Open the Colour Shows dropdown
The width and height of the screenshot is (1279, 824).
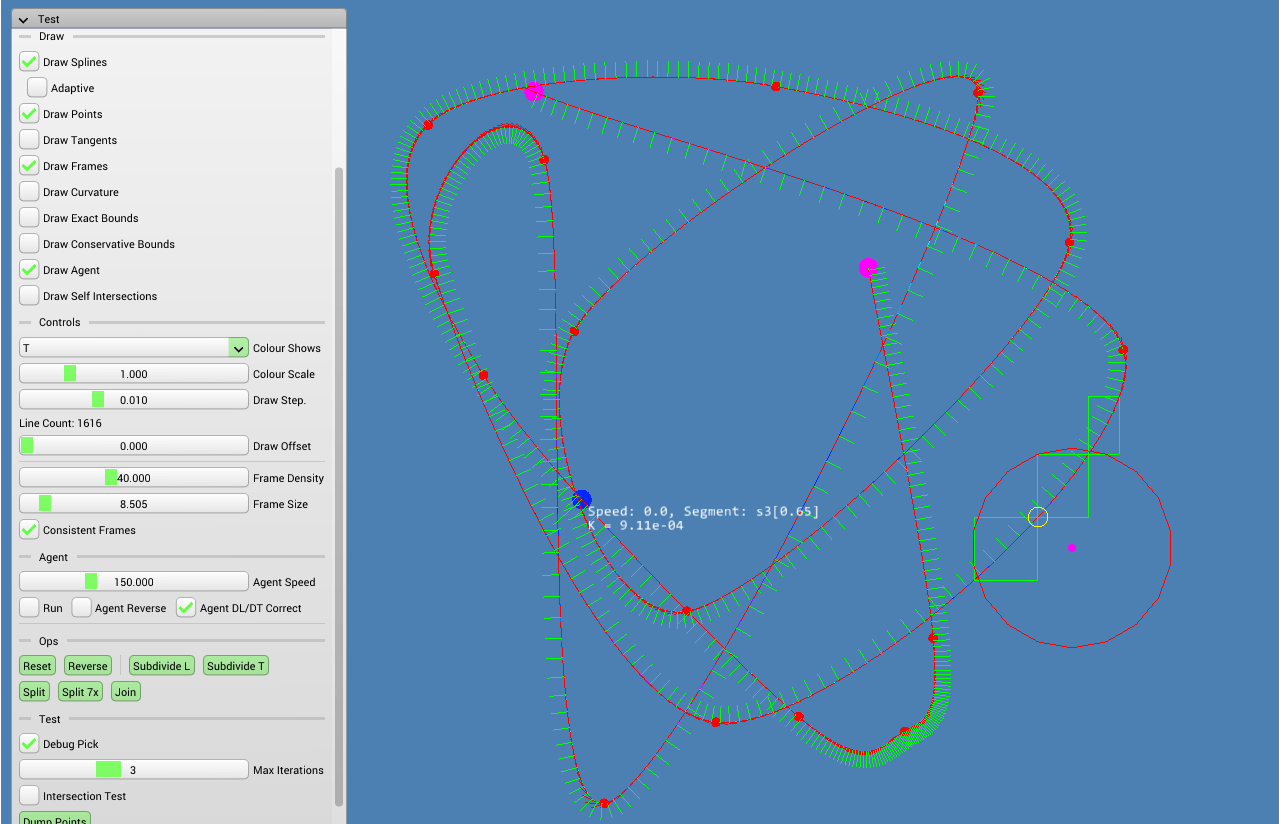coord(238,348)
